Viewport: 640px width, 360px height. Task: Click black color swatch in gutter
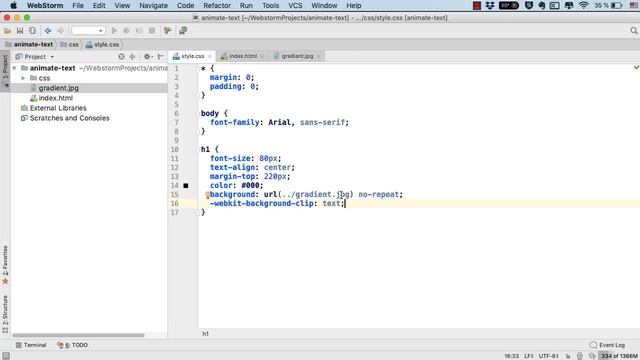pyautogui.click(x=186, y=186)
